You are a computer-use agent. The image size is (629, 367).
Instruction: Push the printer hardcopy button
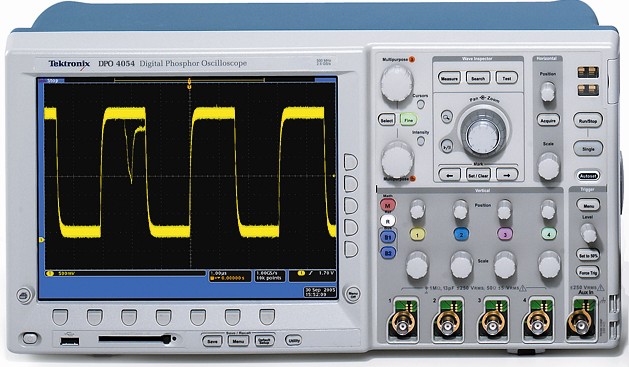click(24, 296)
